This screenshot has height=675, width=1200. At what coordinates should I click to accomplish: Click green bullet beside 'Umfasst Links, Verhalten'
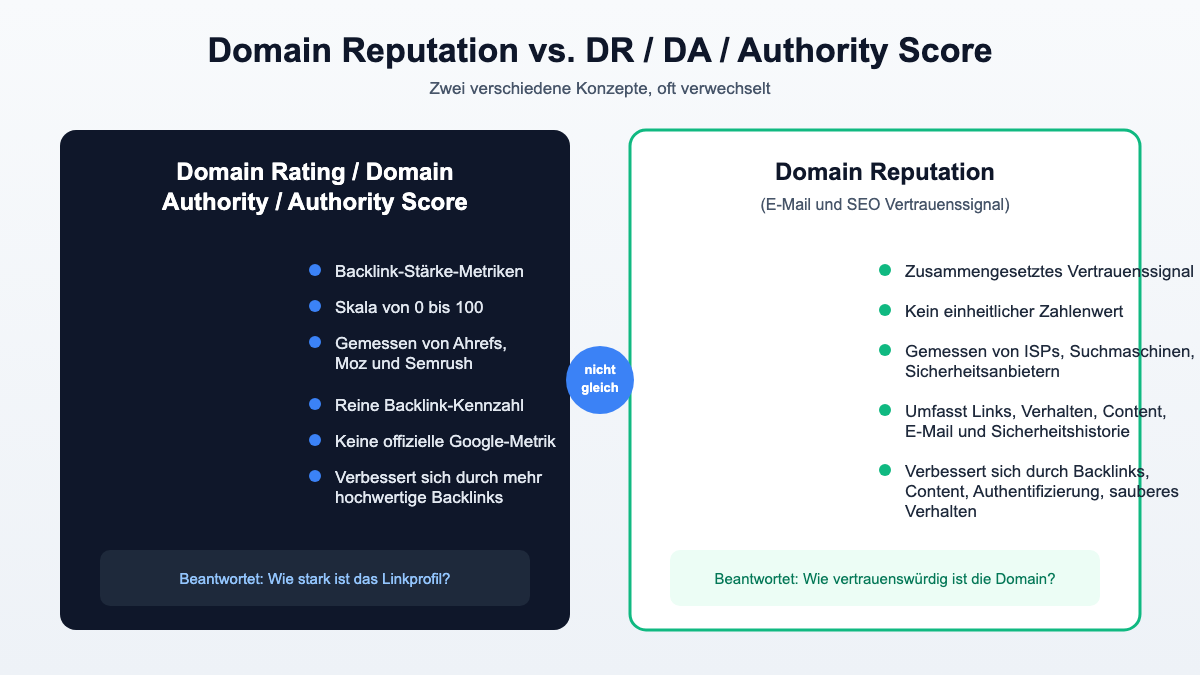[885, 410]
